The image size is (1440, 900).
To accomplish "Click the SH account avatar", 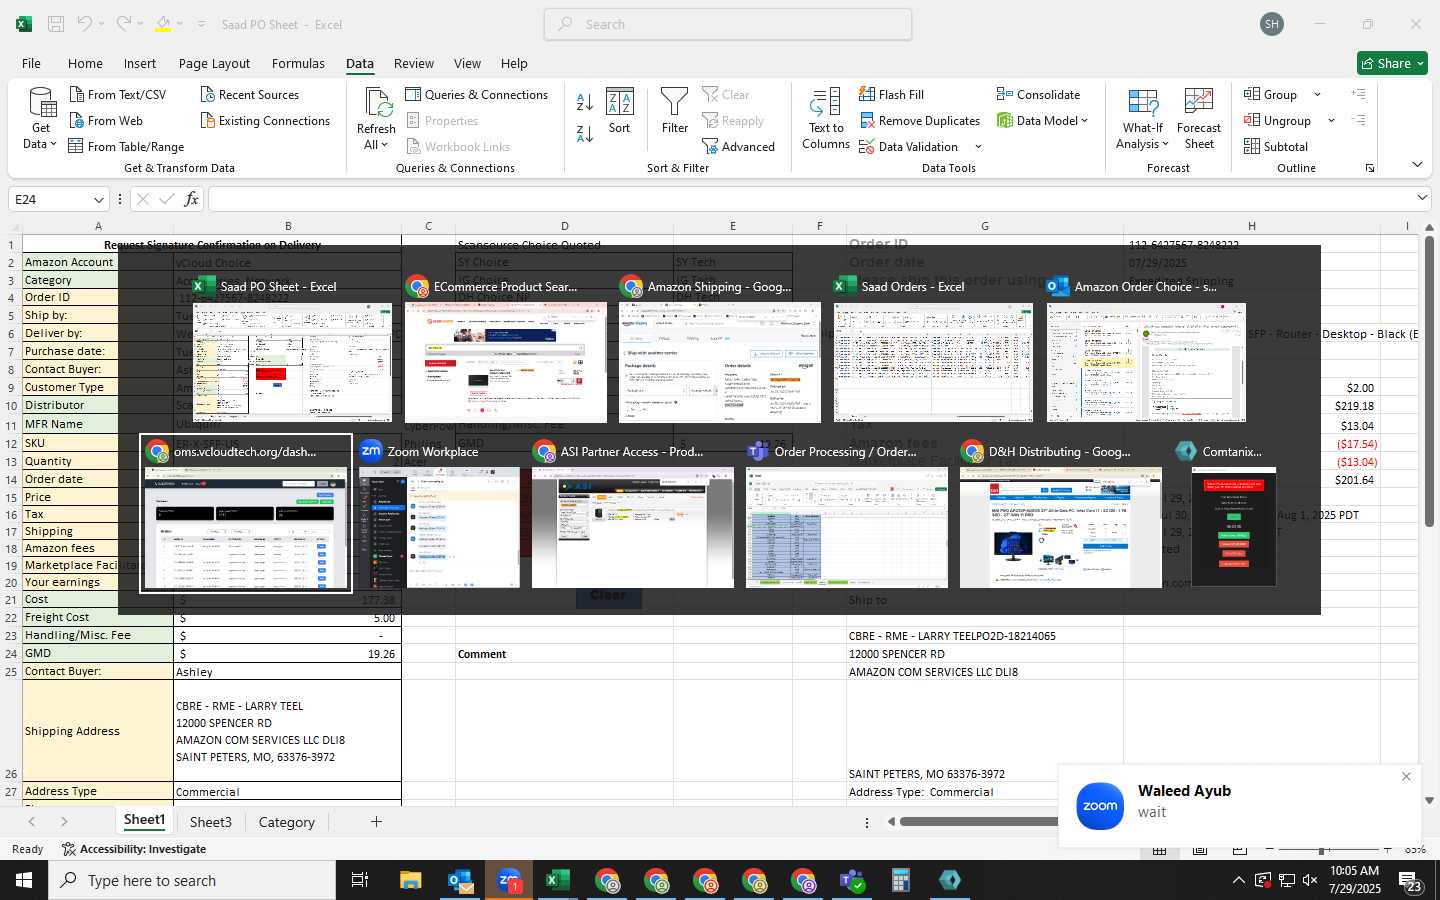I will (x=1272, y=24).
